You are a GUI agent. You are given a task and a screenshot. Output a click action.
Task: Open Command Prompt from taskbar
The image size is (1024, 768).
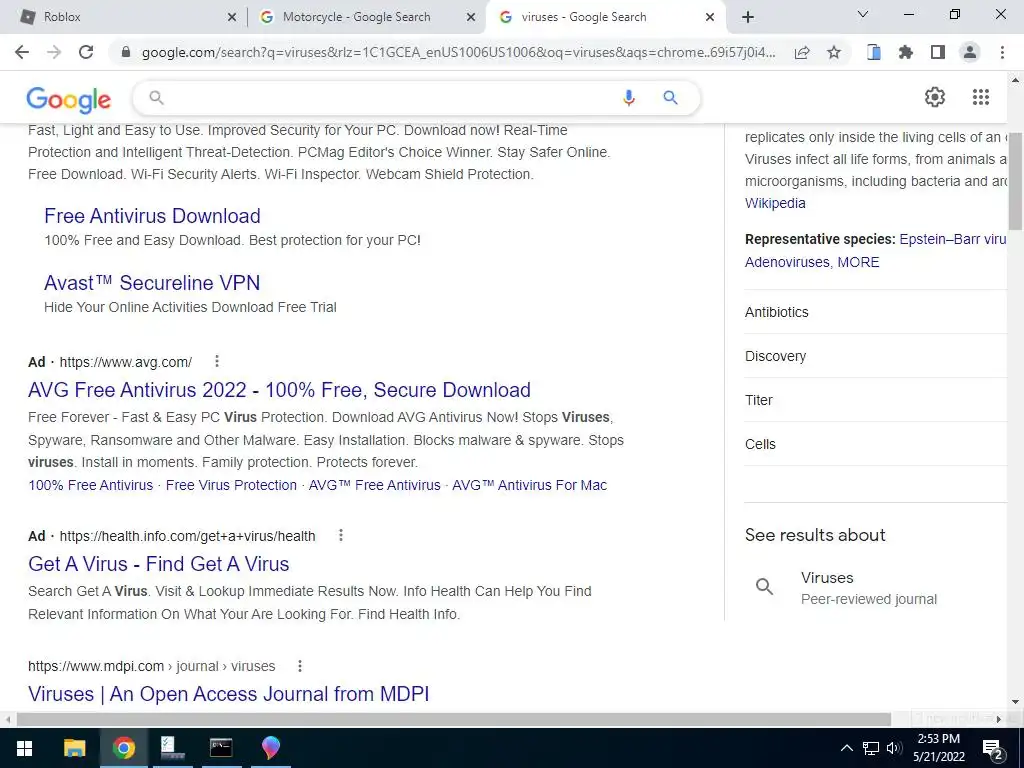tap(221, 748)
